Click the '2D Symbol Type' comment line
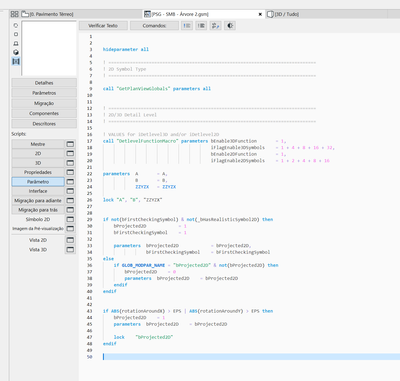 125,69
